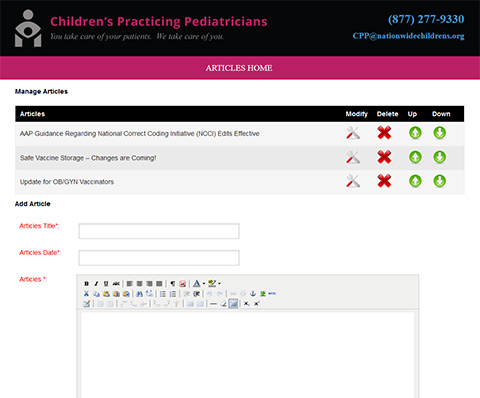Insert an anchor with the anchor icon

click(x=253, y=294)
